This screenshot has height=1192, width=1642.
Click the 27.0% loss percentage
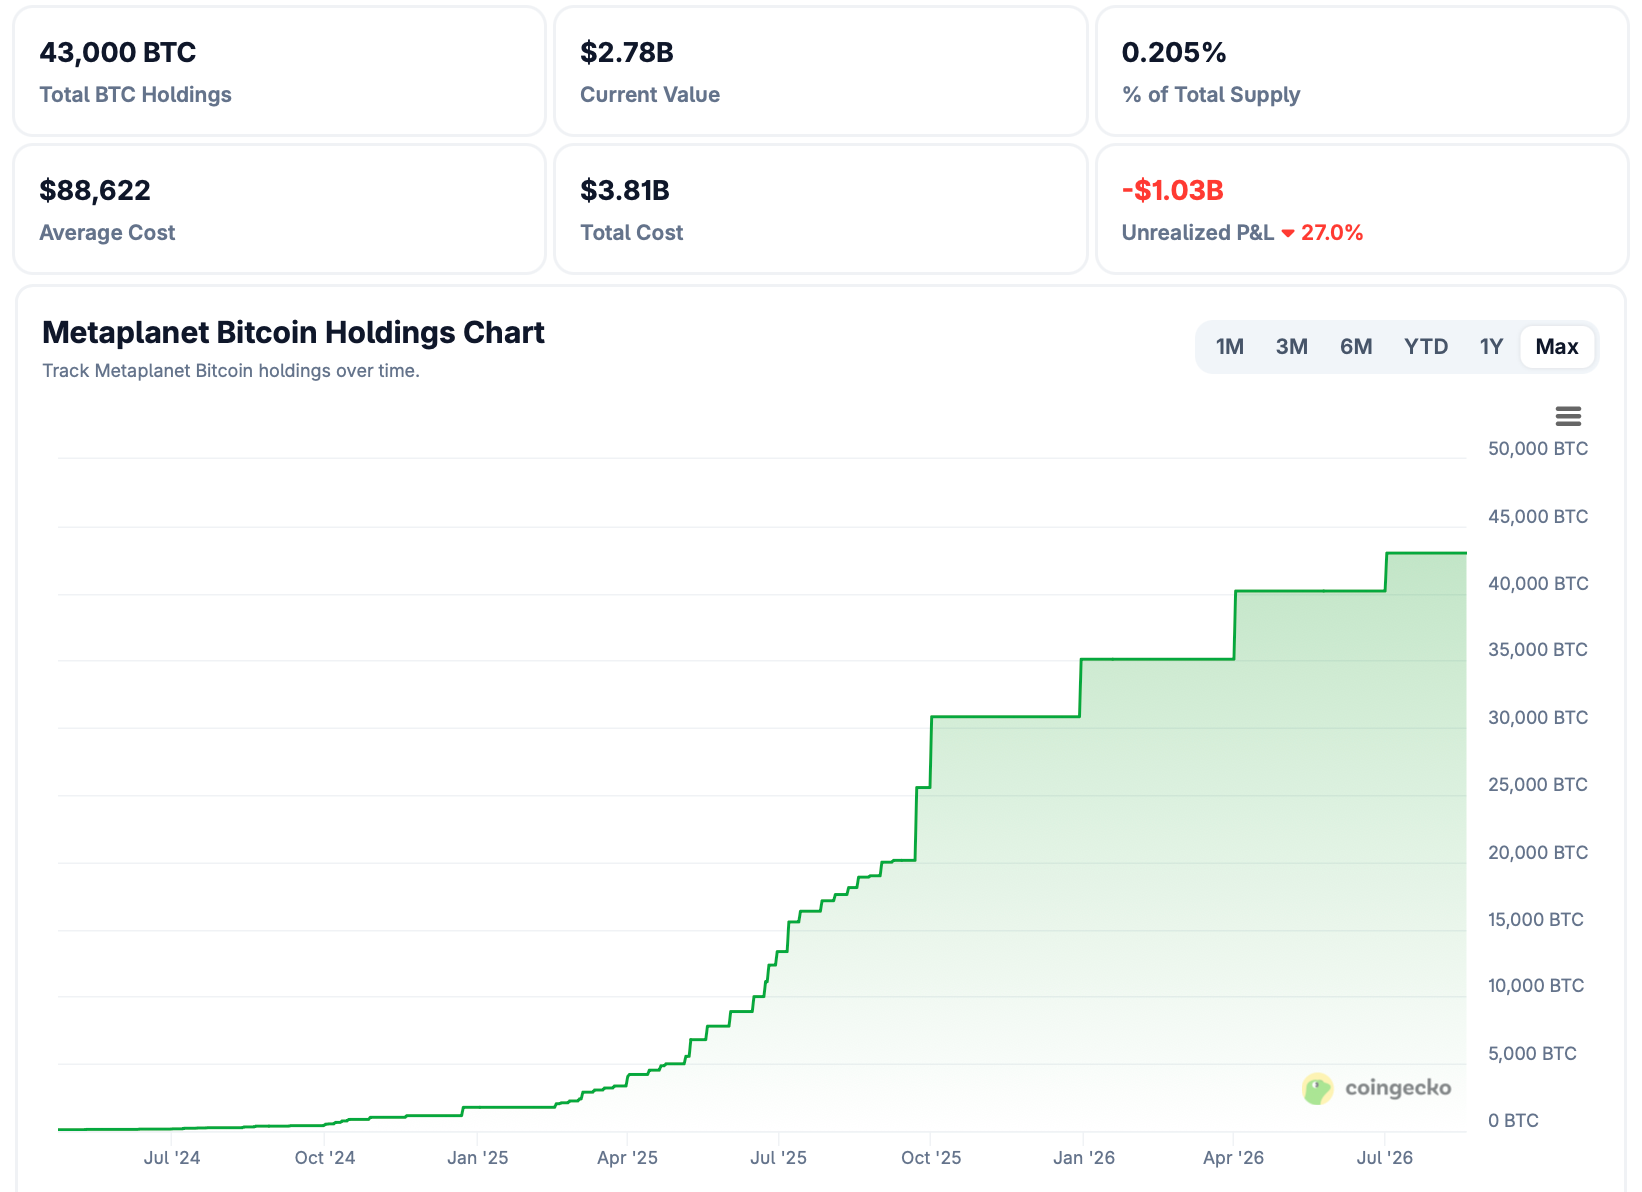[1332, 233]
